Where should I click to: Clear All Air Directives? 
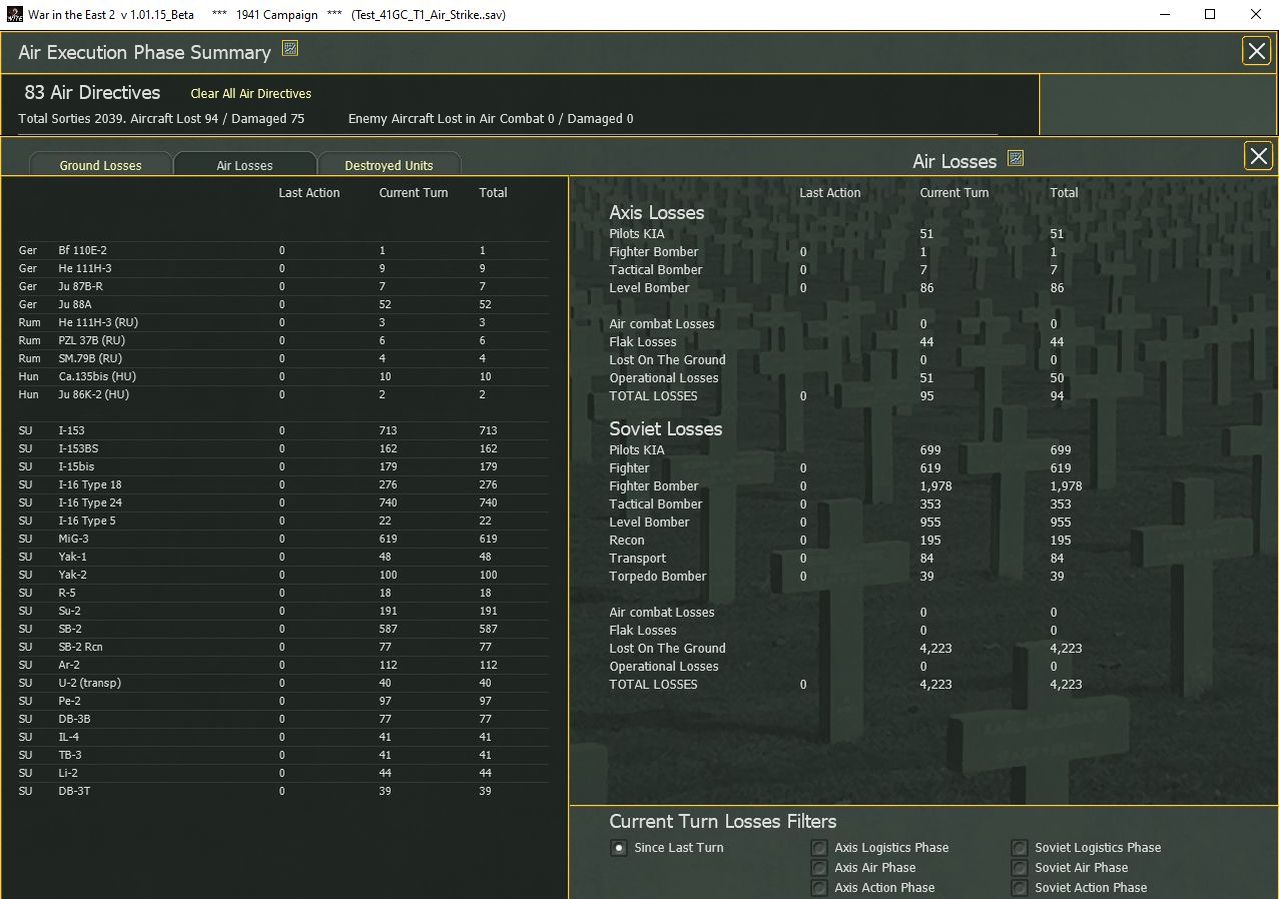pyautogui.click(x=251, y=94)
